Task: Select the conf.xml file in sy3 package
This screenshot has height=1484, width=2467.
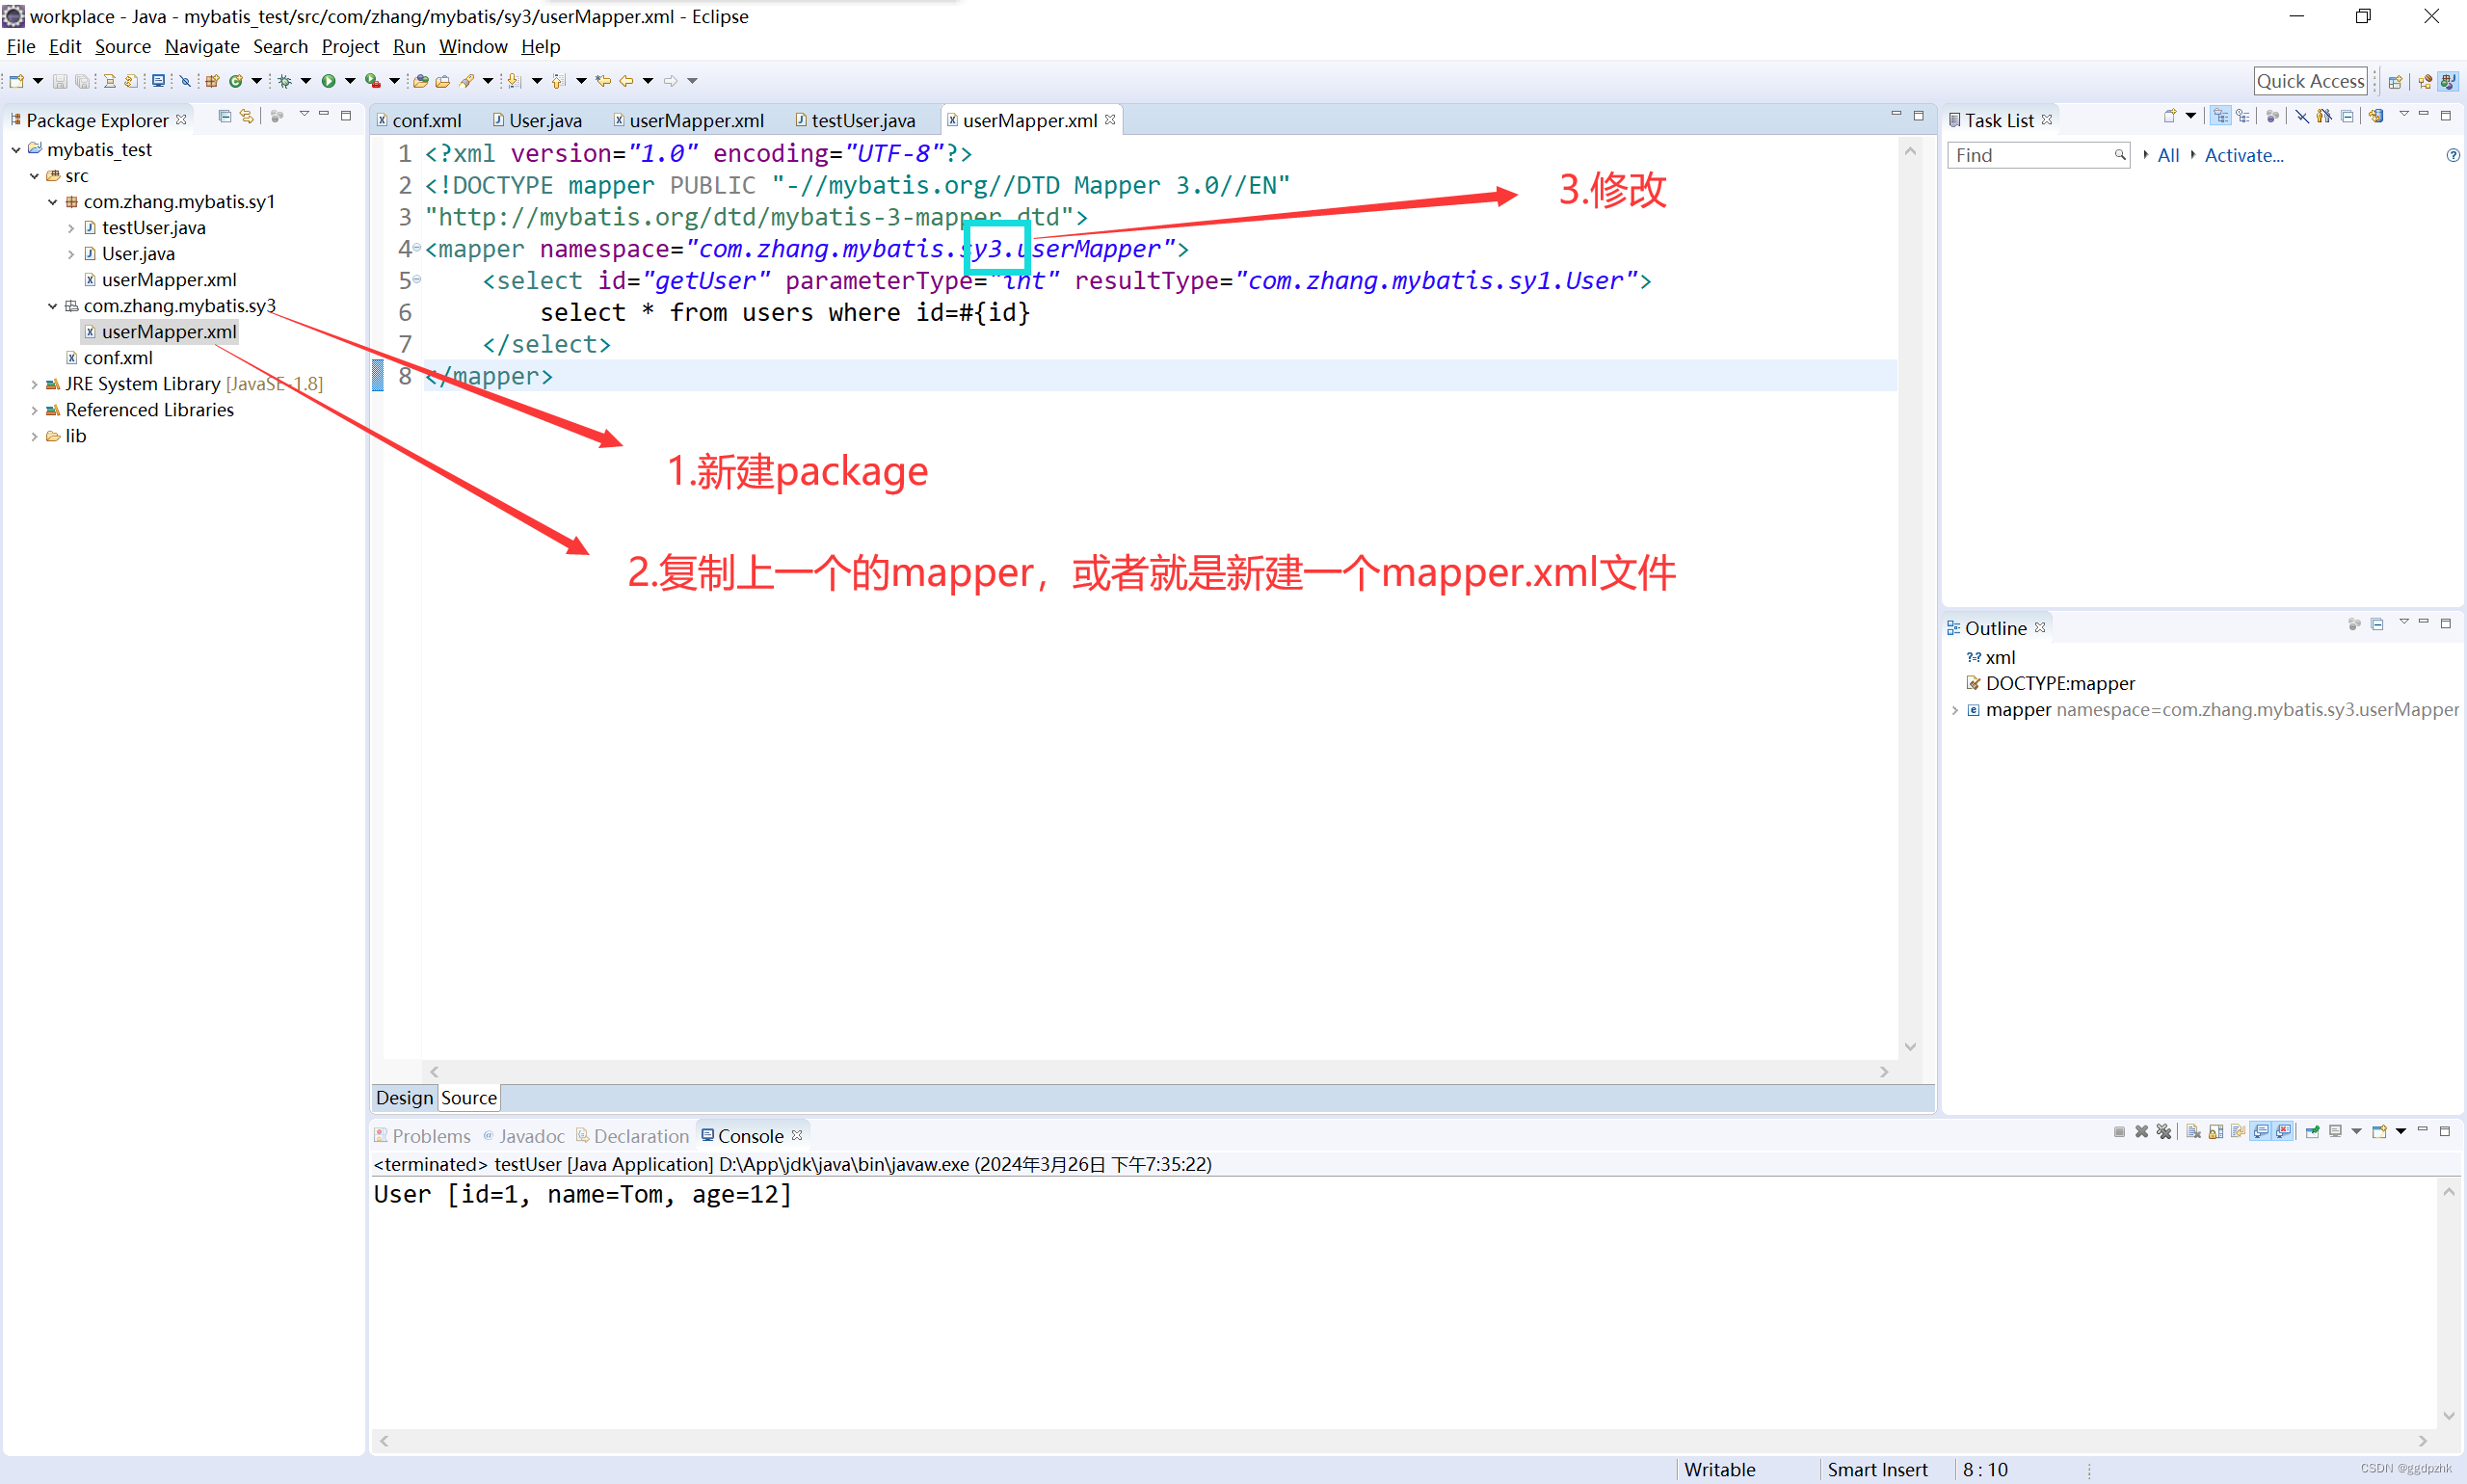Action: click(x=115, y=358)
